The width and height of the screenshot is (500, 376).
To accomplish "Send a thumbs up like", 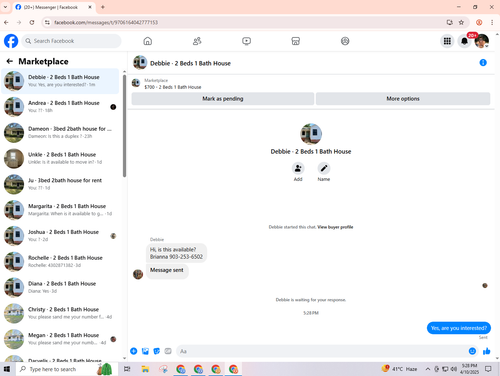I will tap(487, 351).
